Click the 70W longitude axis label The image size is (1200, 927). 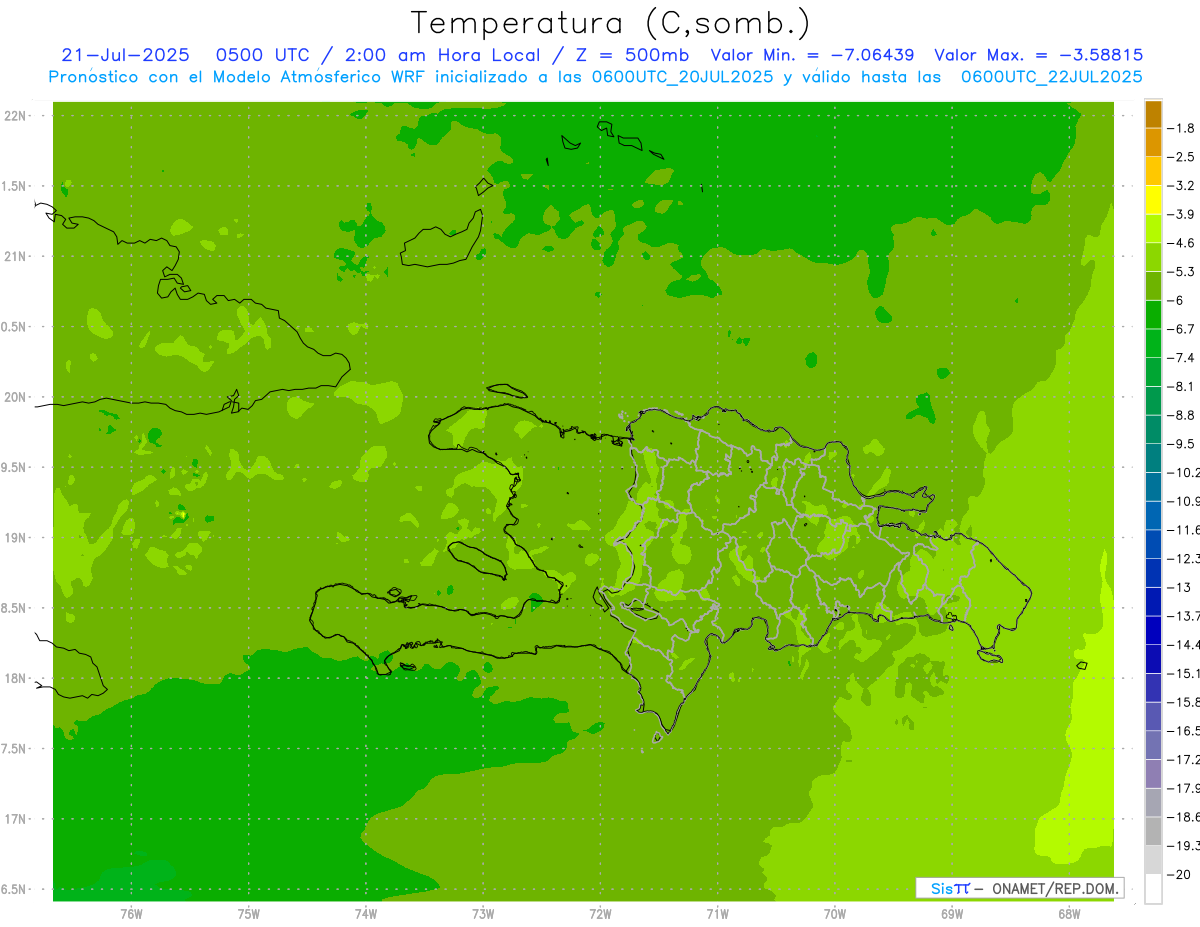click(835, 913)
